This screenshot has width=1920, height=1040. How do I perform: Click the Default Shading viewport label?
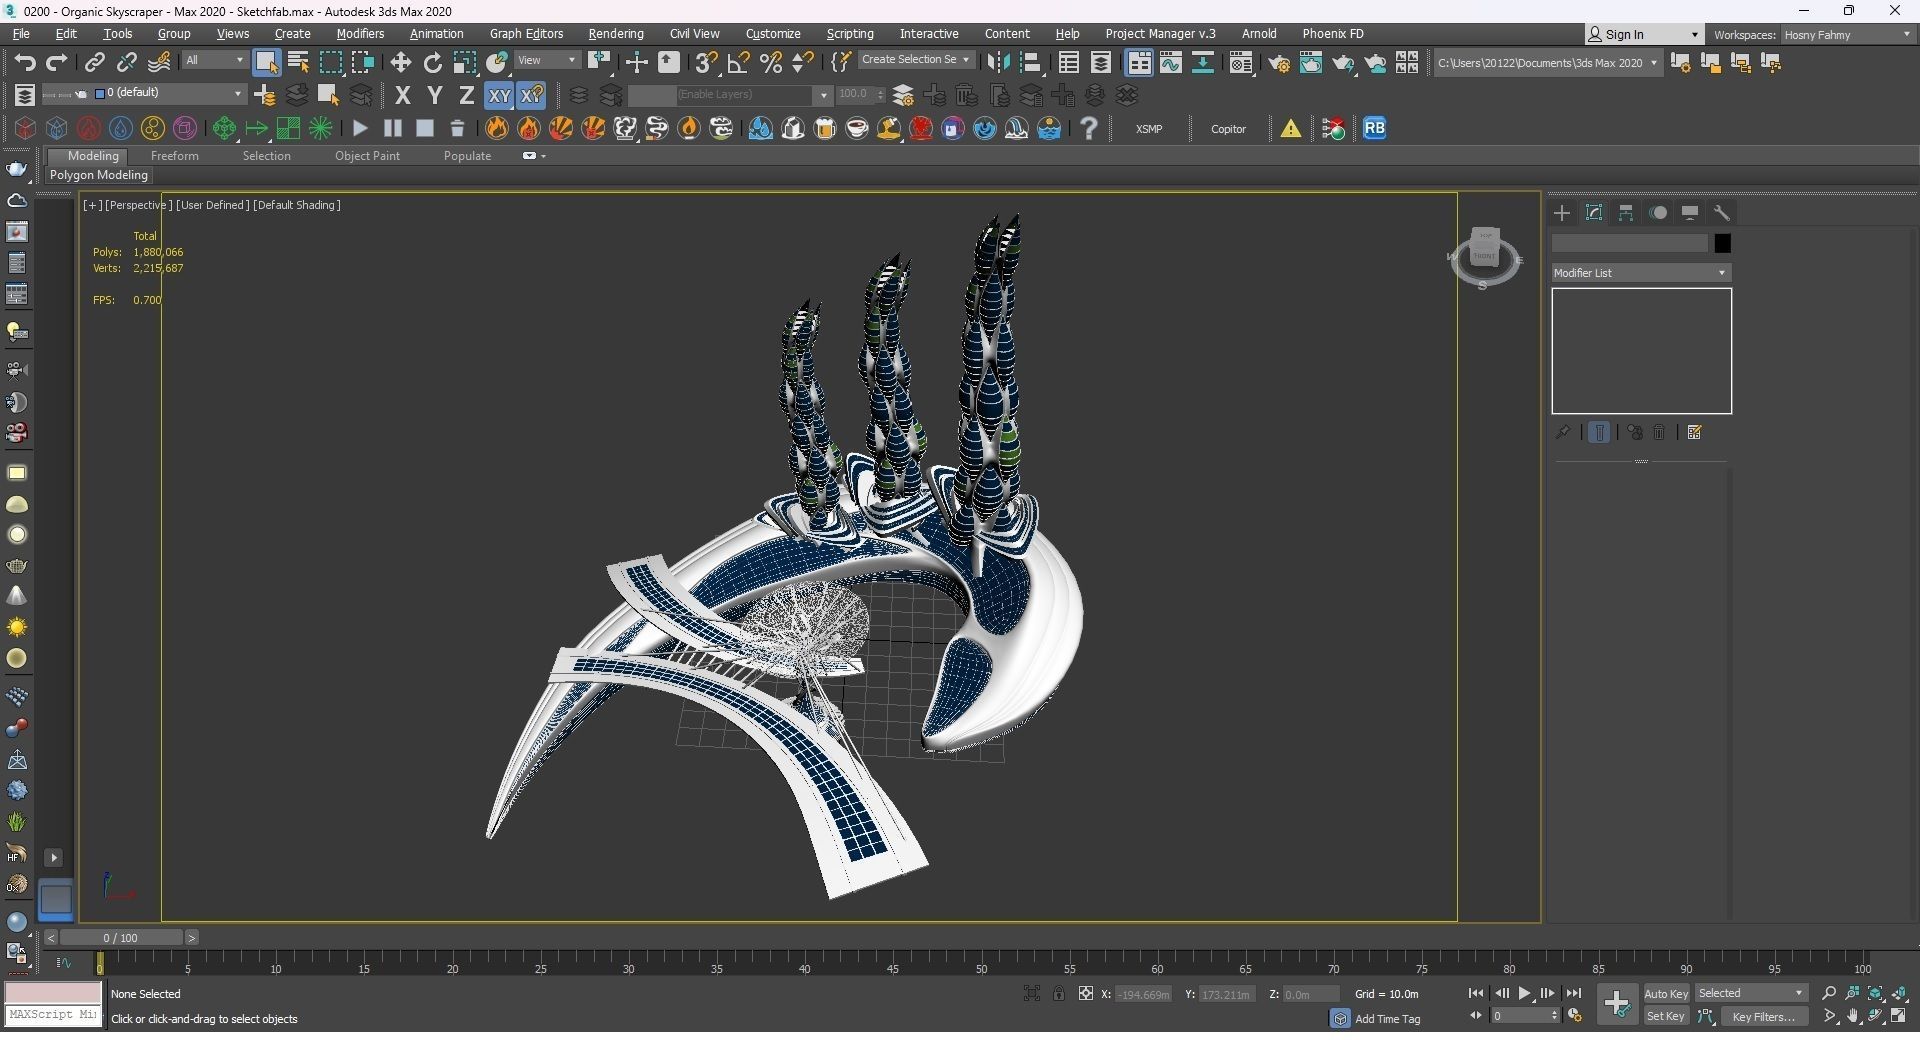pos(297,205)
